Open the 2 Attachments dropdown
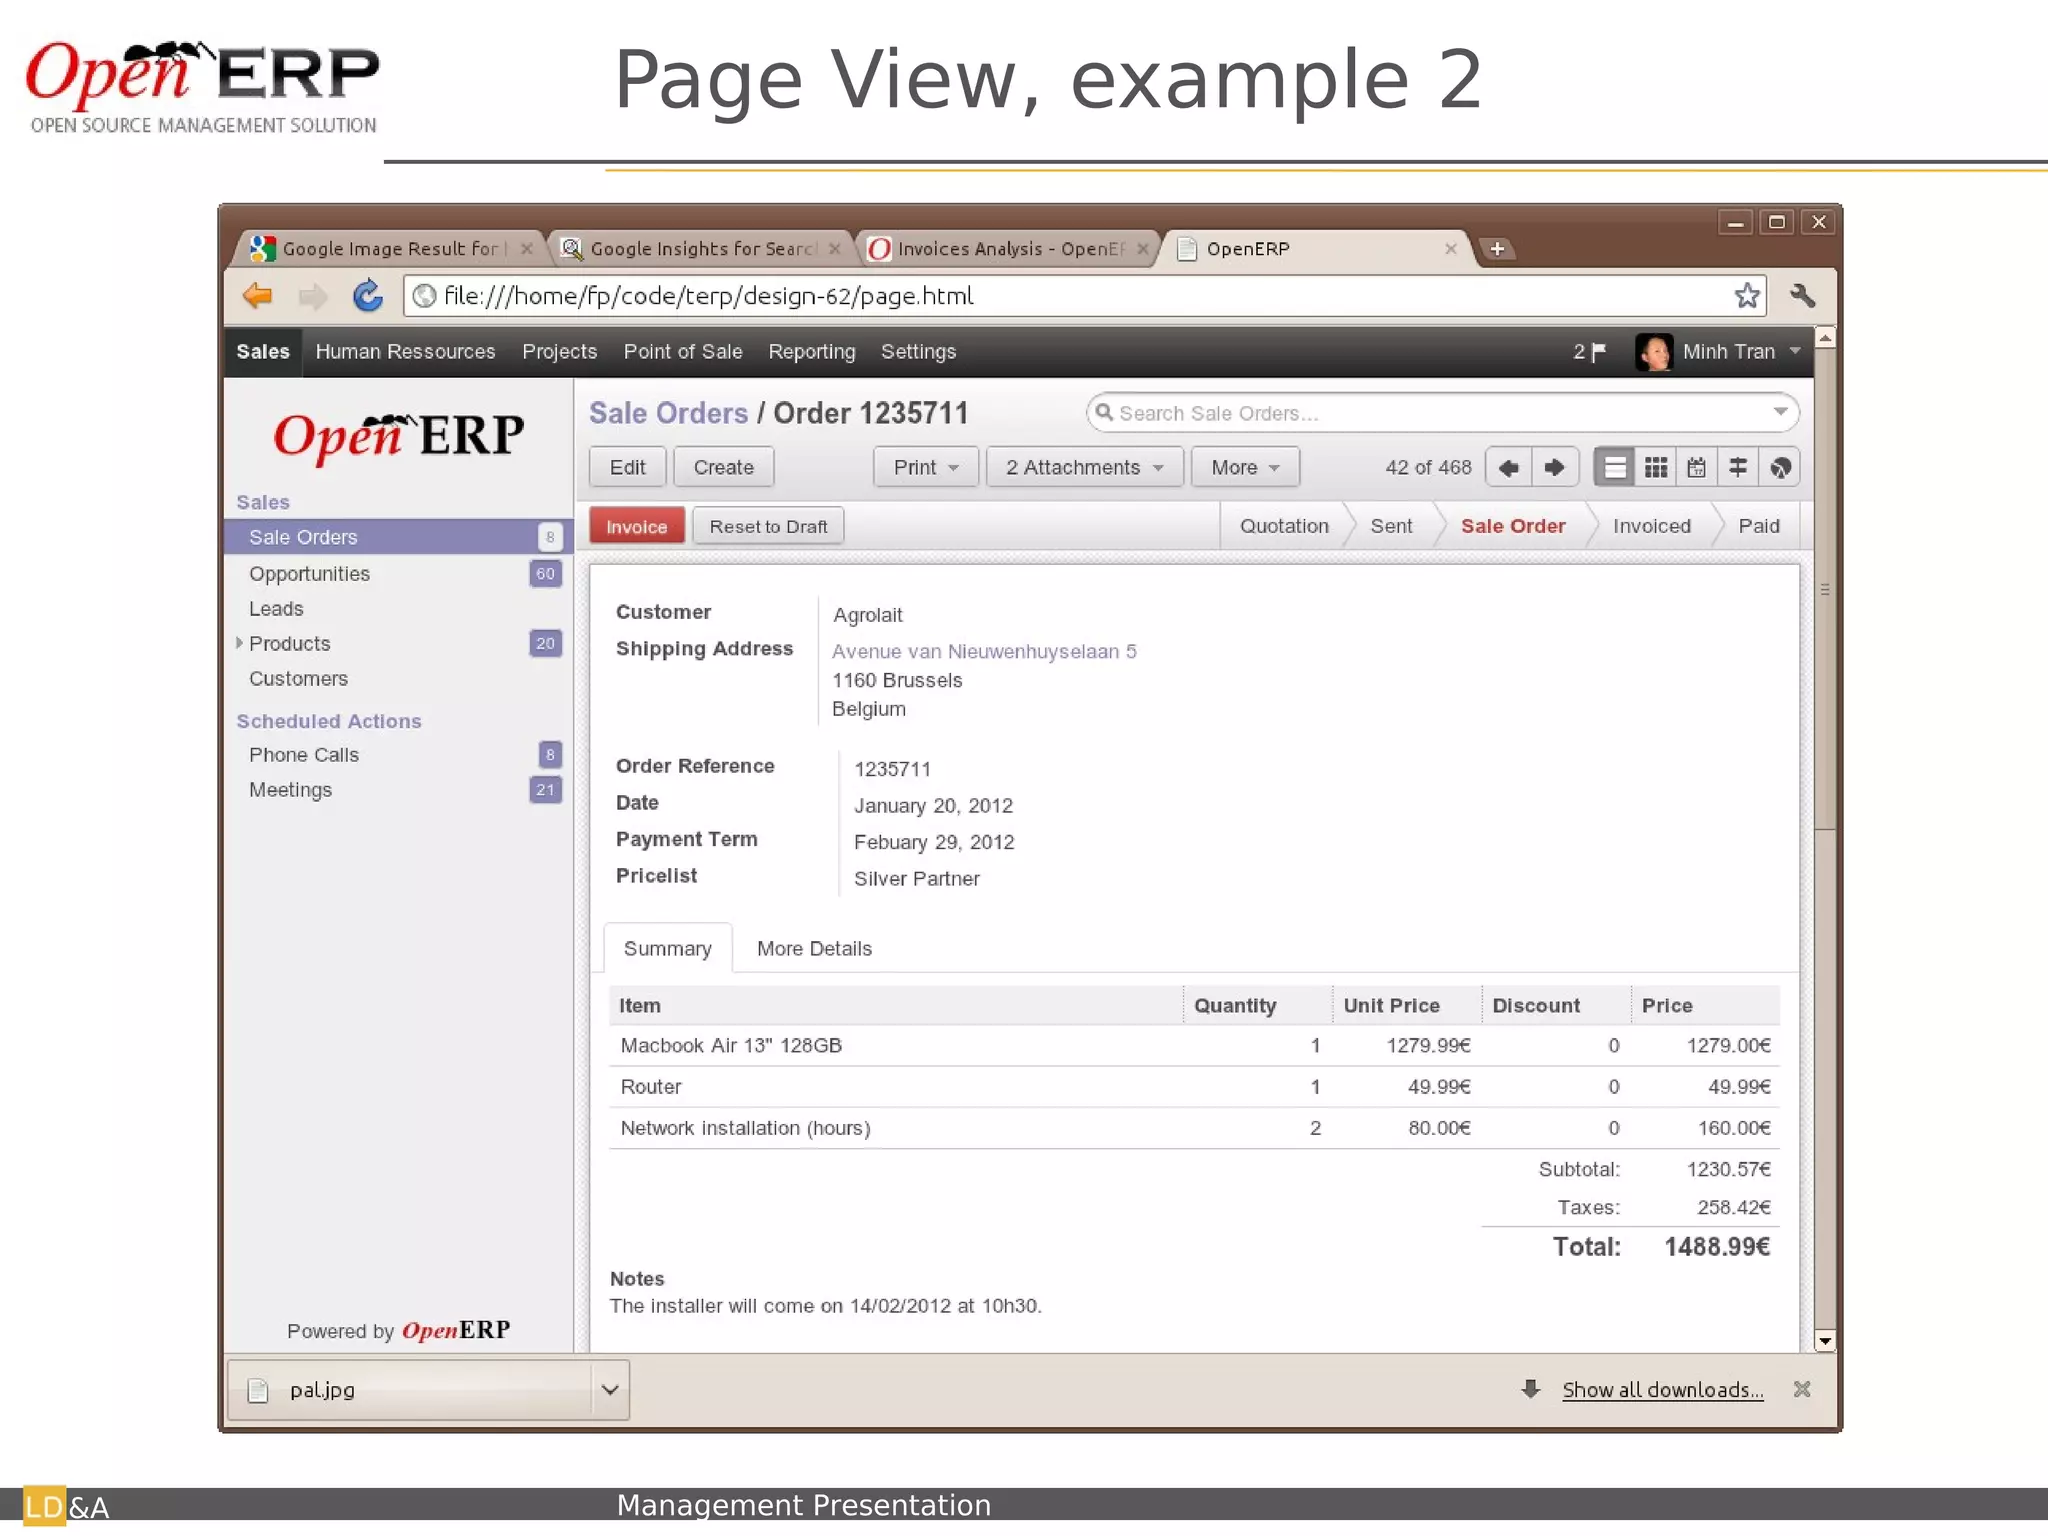This screenshot has height=1536, width=2048. [1085, 468]
